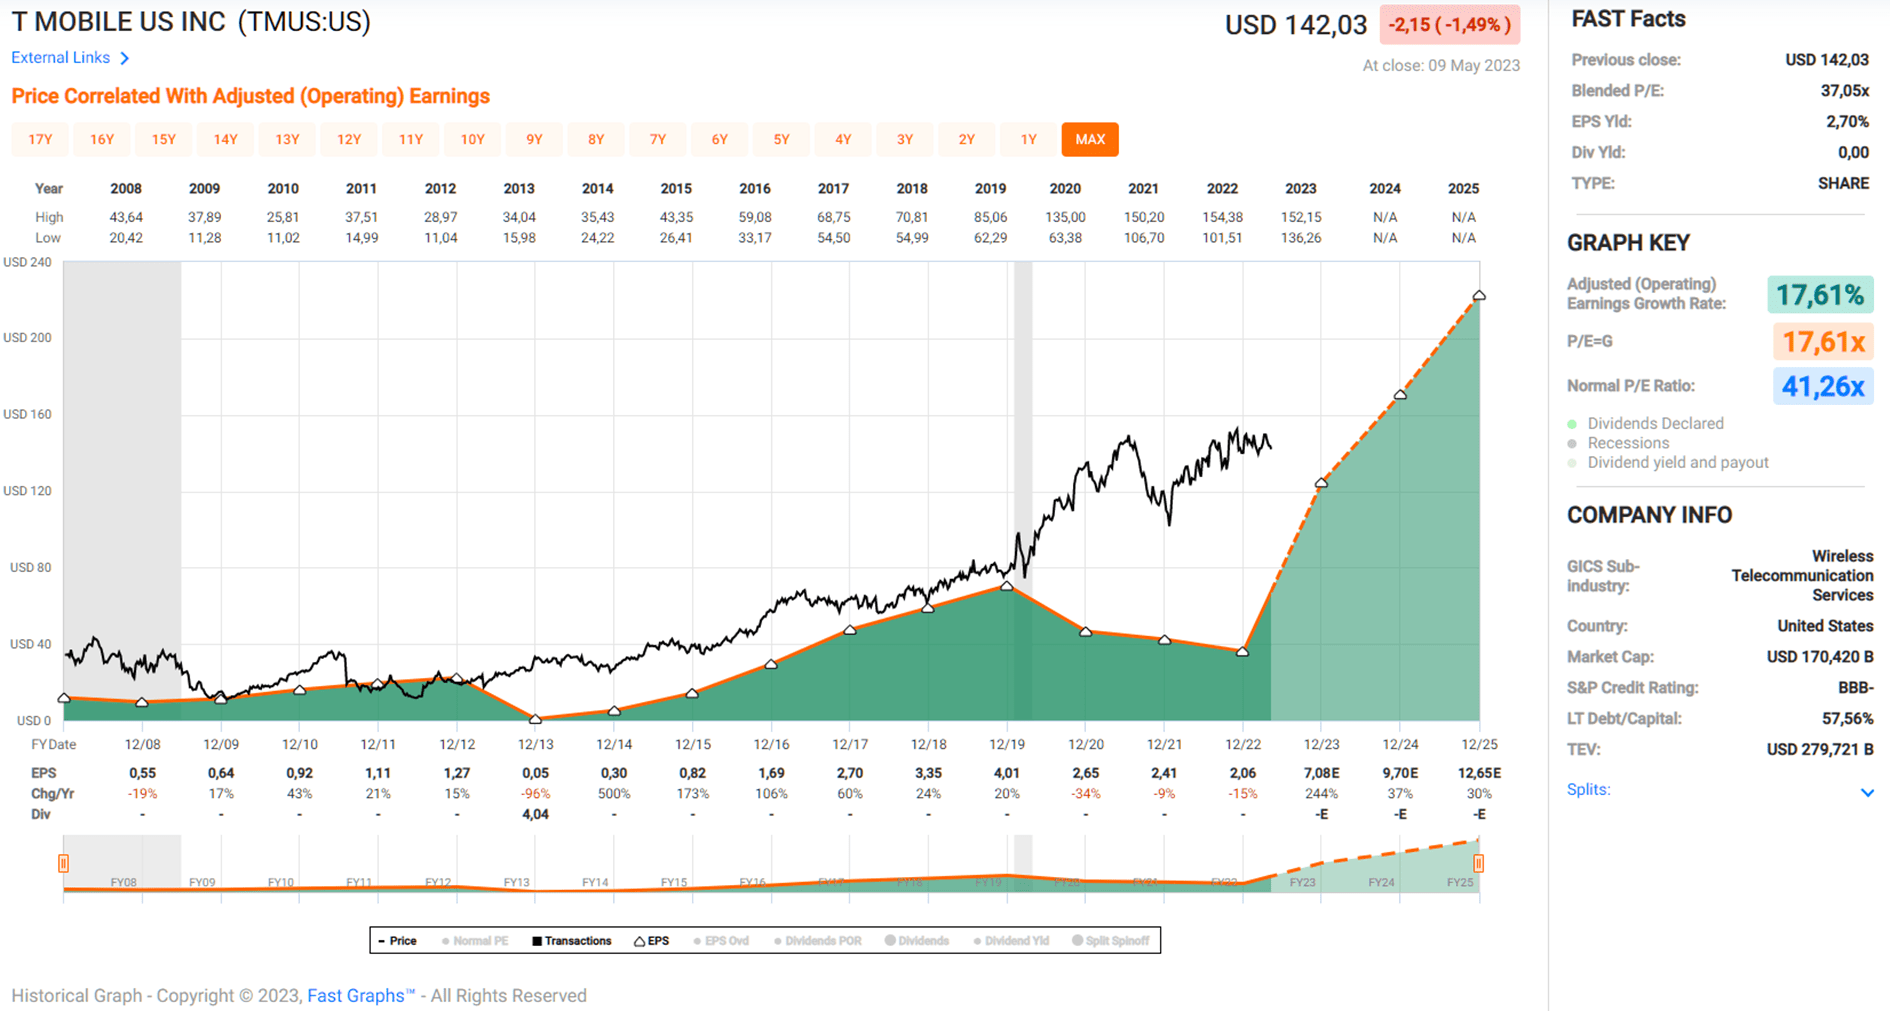This screenshot has width=1890, height=1011.
Task: Select the 13Y time range tab
Action: [287, 139]
